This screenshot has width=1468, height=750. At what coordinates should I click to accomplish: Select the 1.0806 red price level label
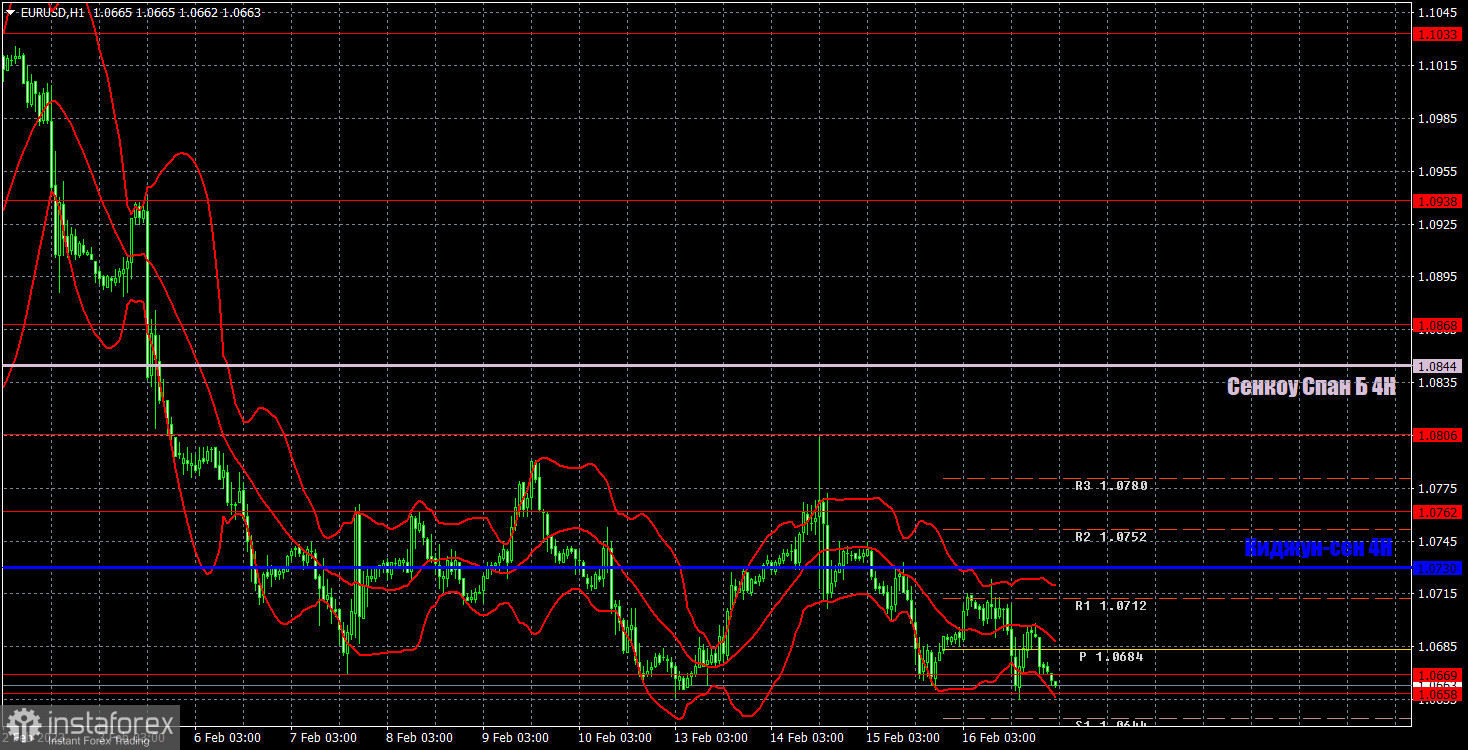click(1438, 435)
